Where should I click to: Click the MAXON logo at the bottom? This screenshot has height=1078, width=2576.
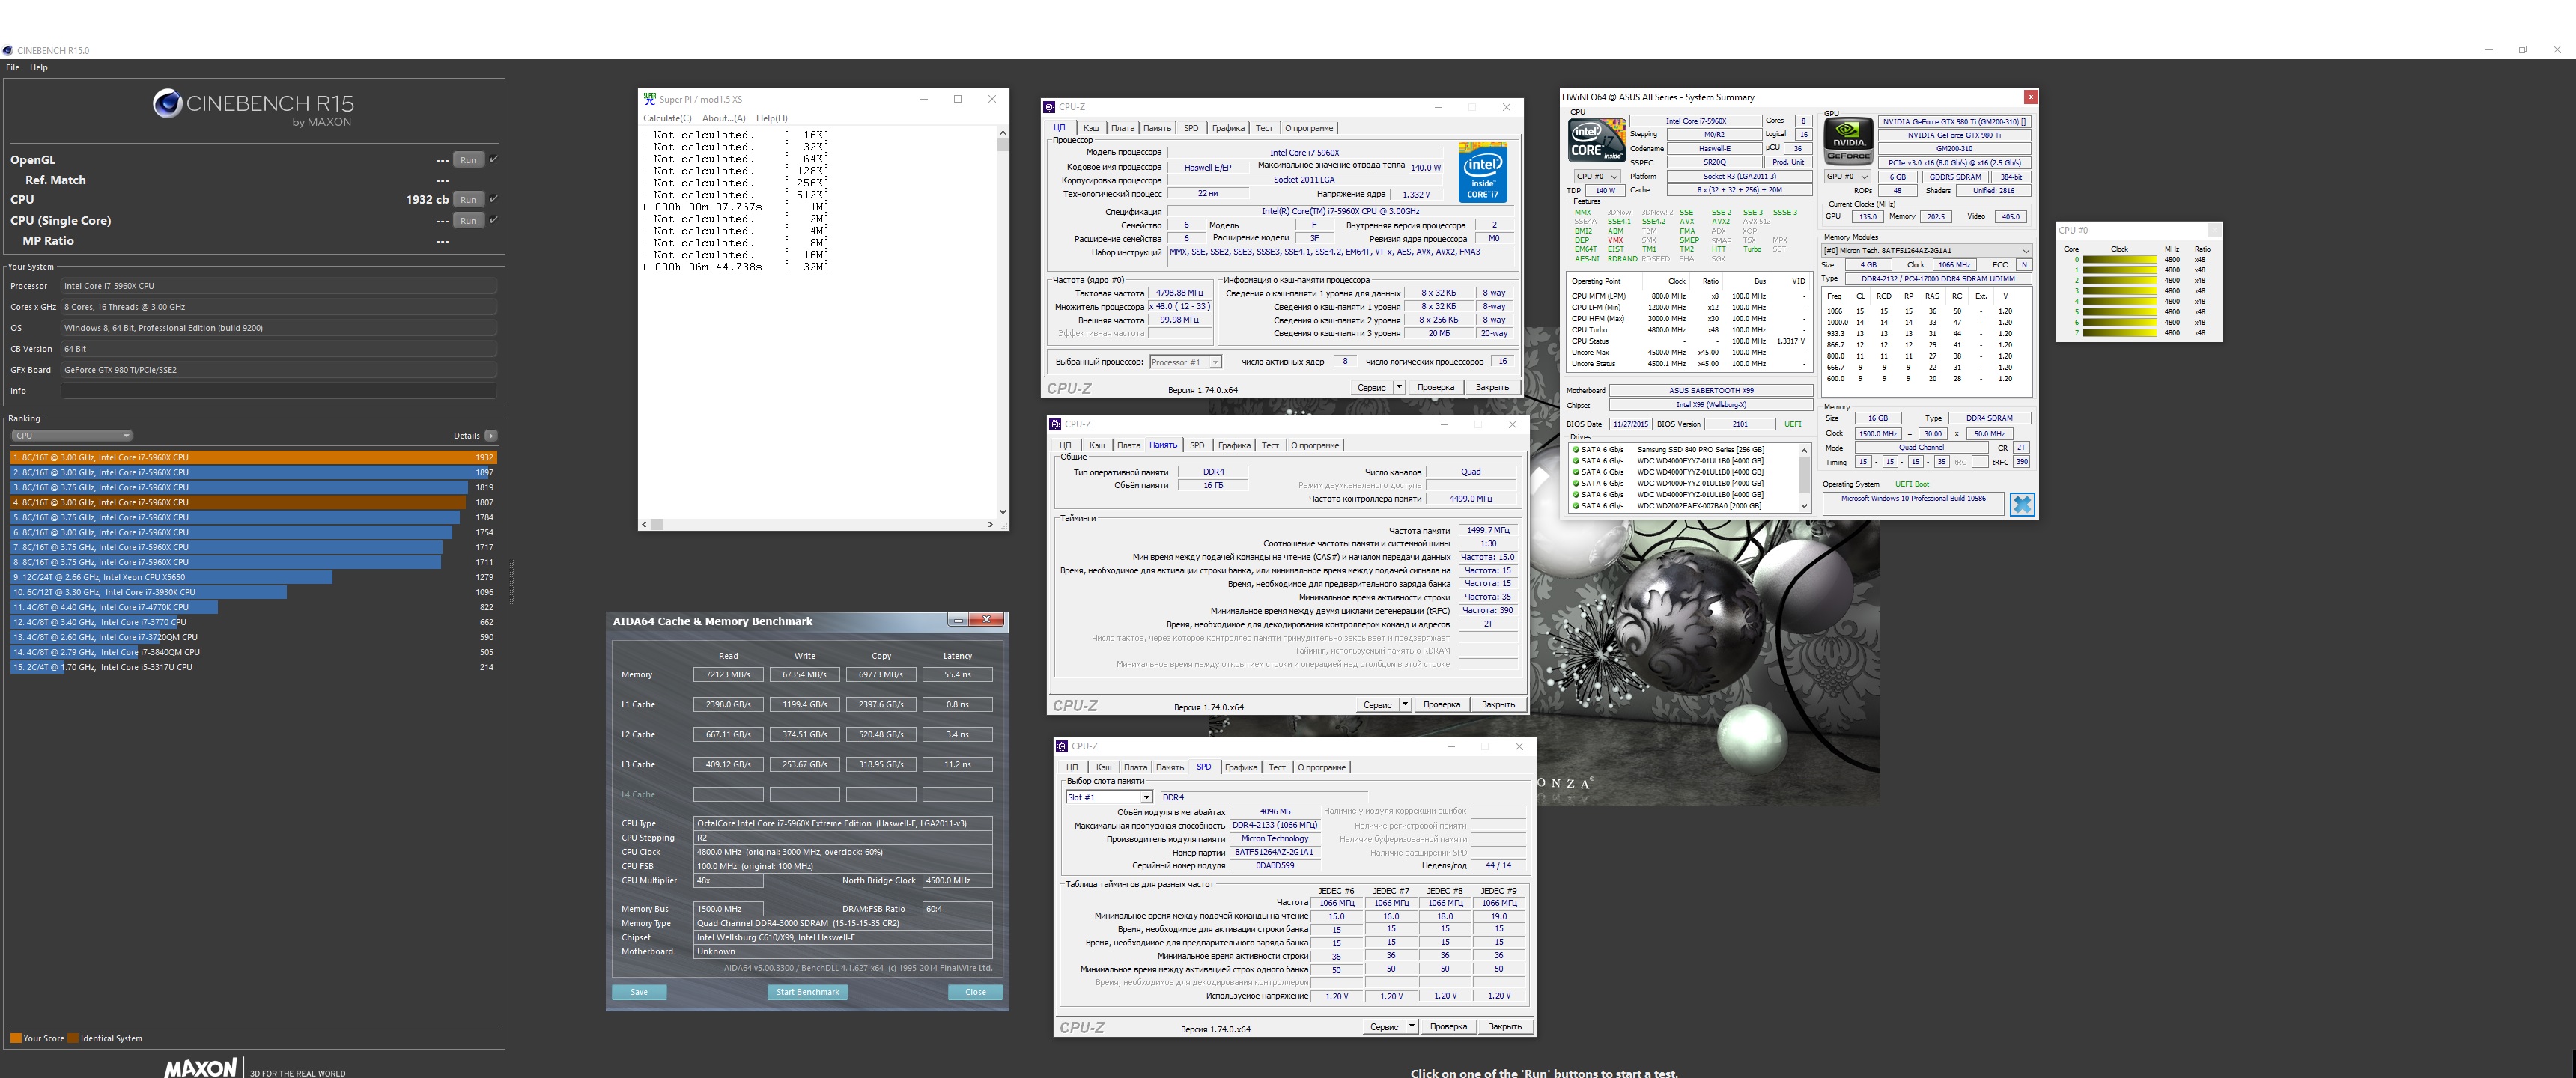201,1068
